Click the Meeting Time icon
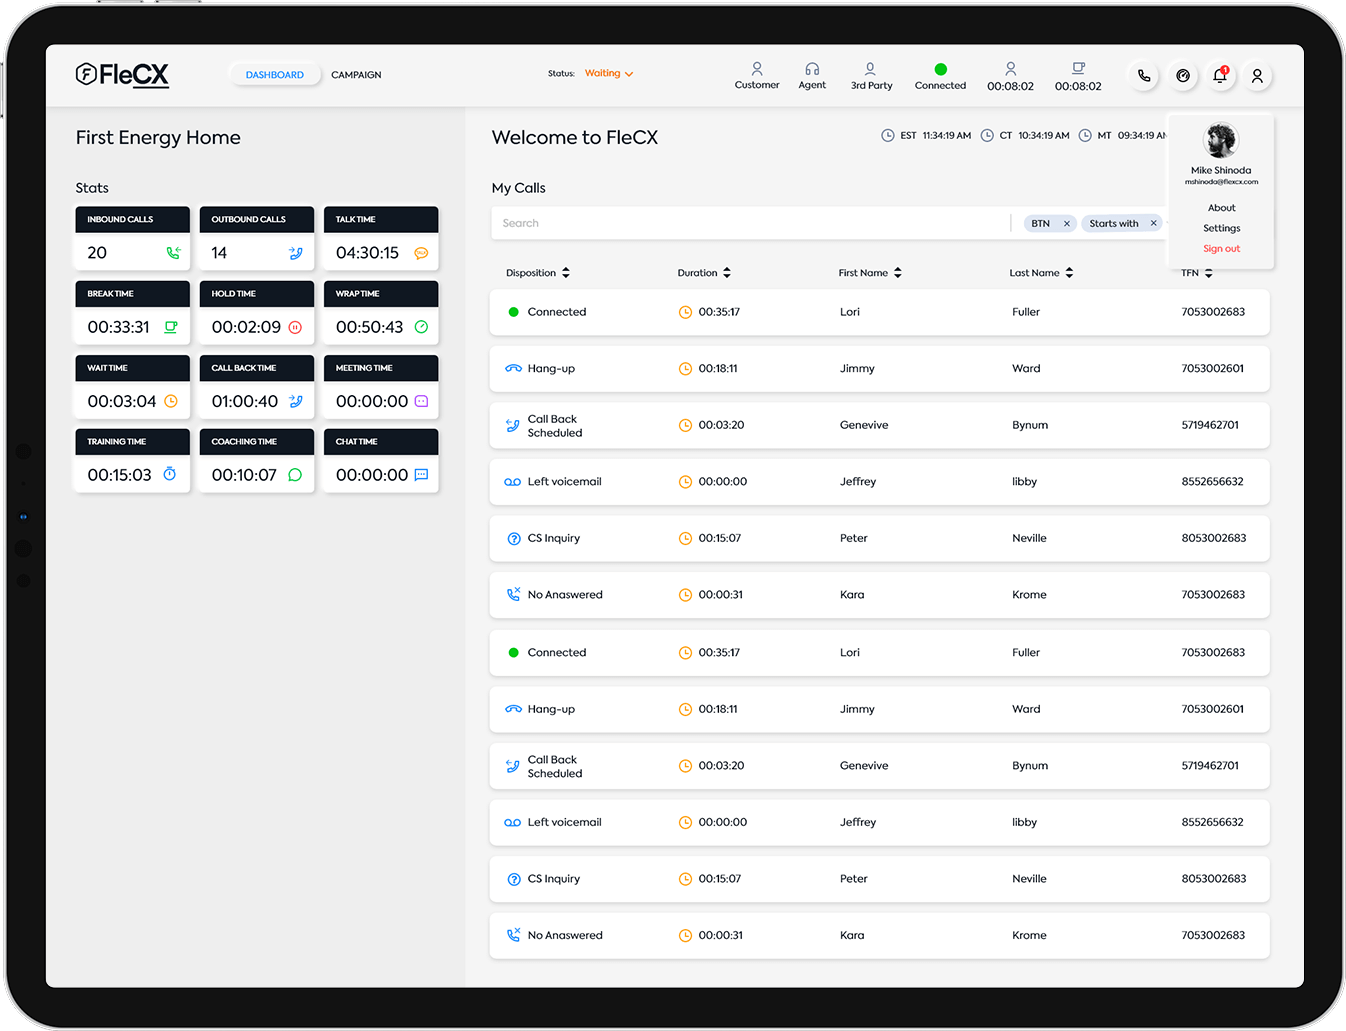The image size is (1346, 1031). pos(421,401)
